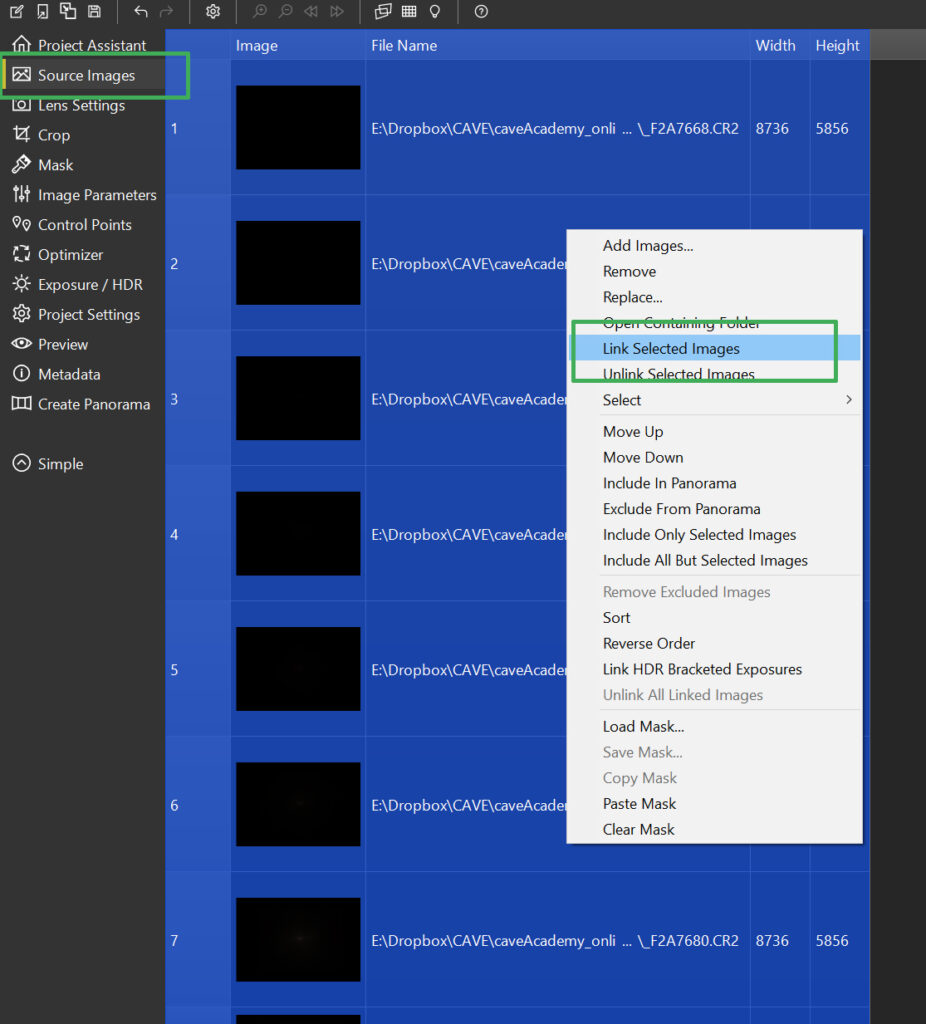Open Create Panorama sidebar tab
This screenshot has height=1024, width=926.
pyautogui.click(x=82, y=404)
